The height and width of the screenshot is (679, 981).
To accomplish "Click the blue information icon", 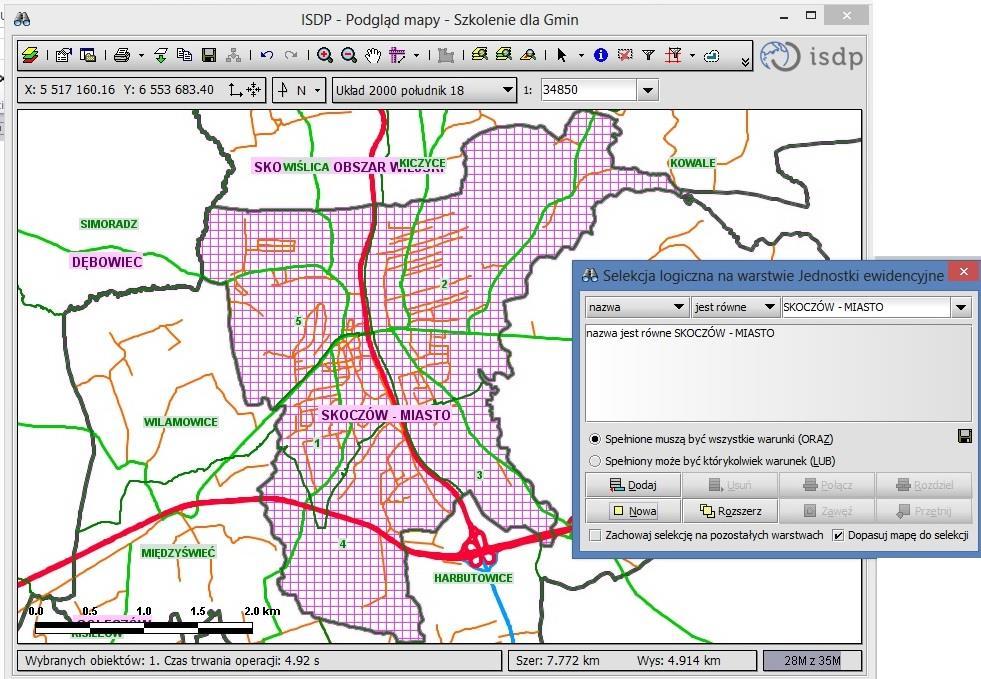I will pyautogui.click(x=601, y=55).
